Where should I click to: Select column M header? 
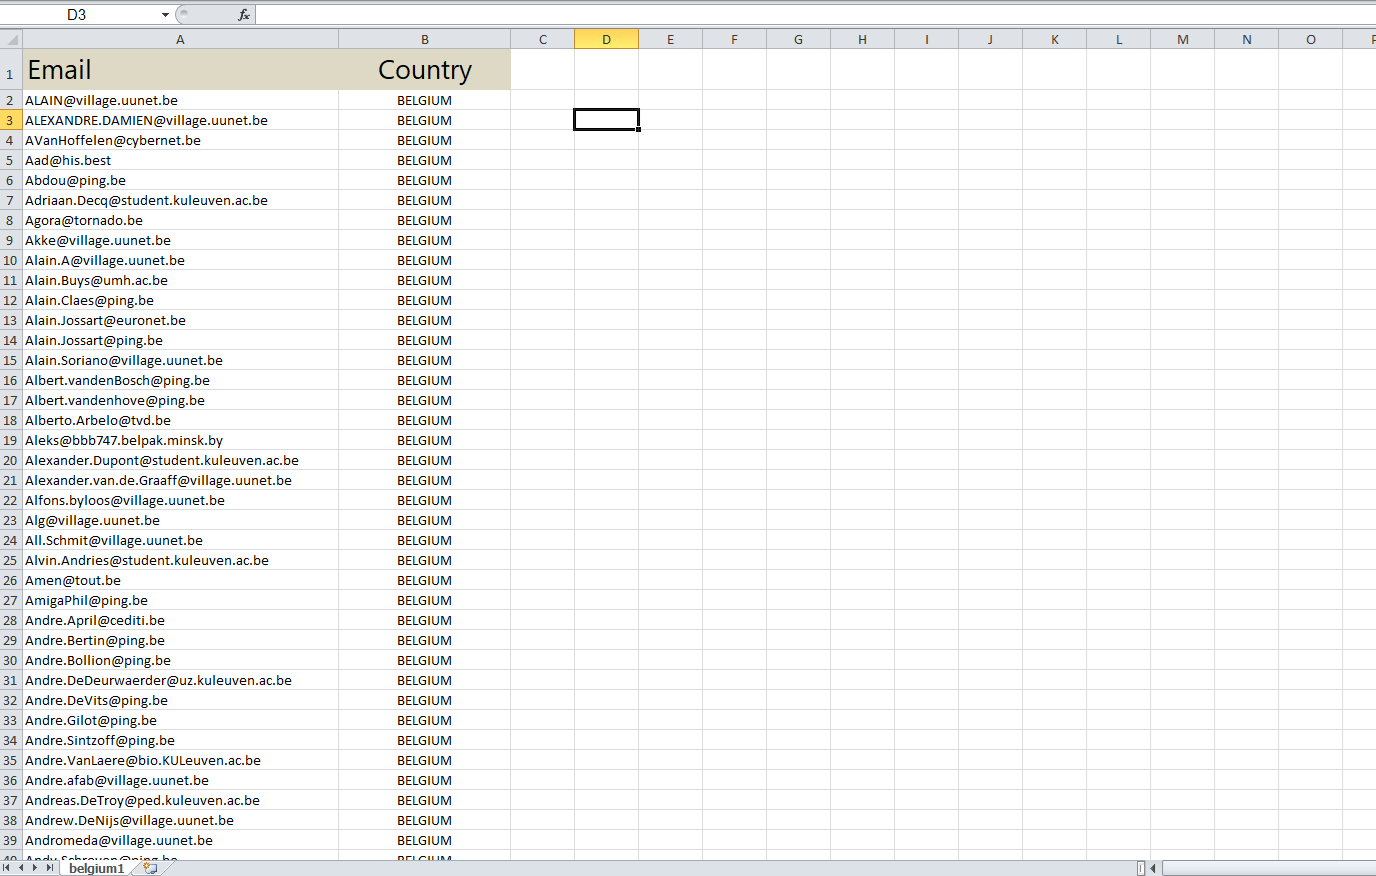click(1183, 40)
